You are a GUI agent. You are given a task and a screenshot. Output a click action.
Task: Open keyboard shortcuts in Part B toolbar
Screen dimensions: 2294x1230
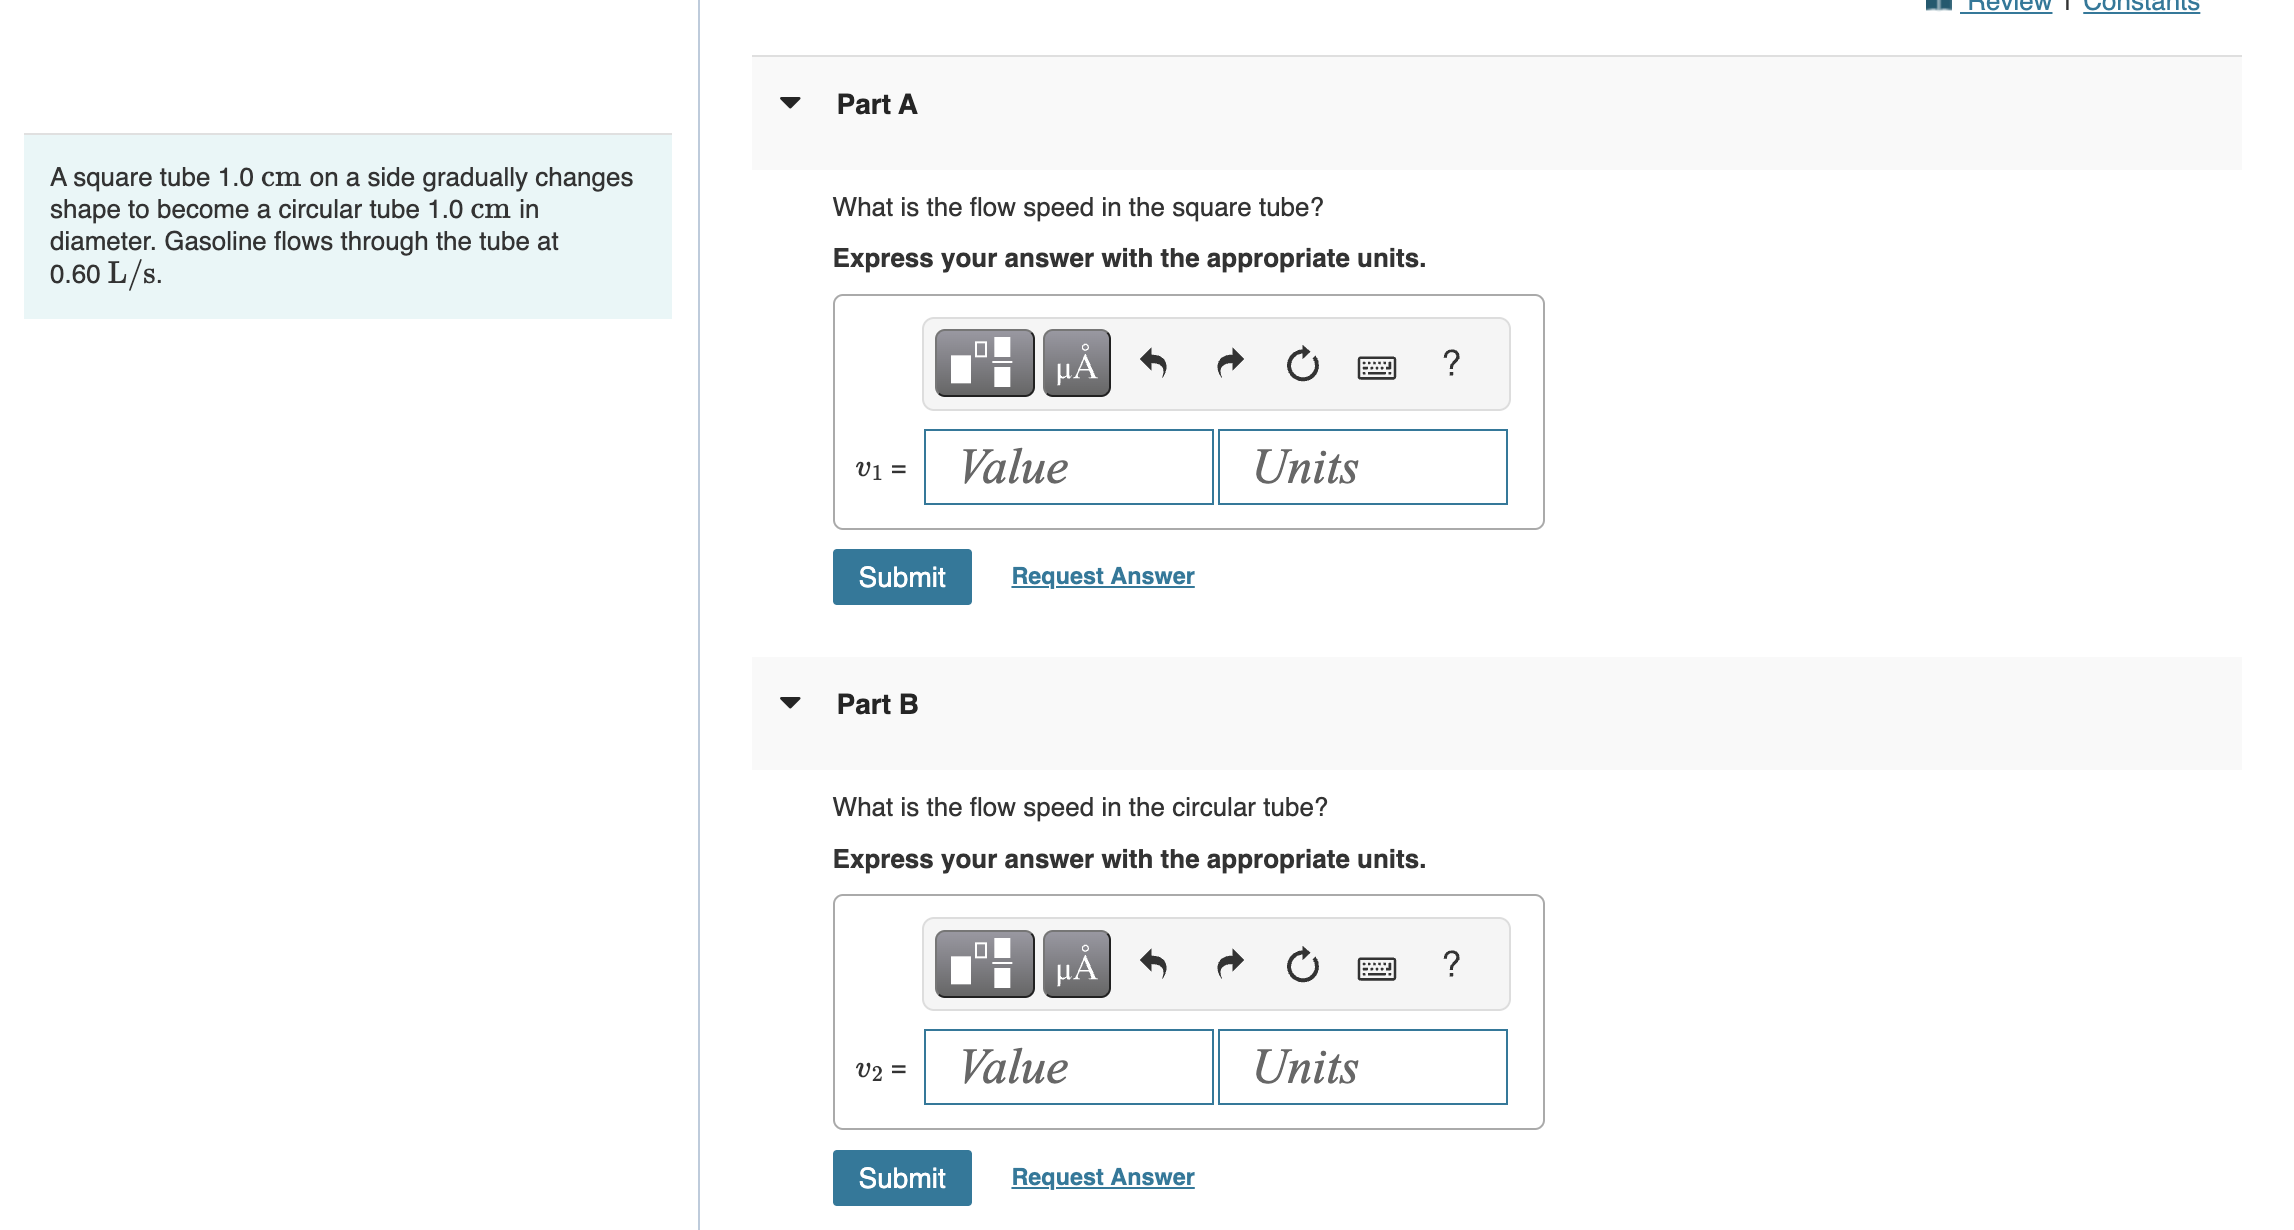(x=1377, y=968)
